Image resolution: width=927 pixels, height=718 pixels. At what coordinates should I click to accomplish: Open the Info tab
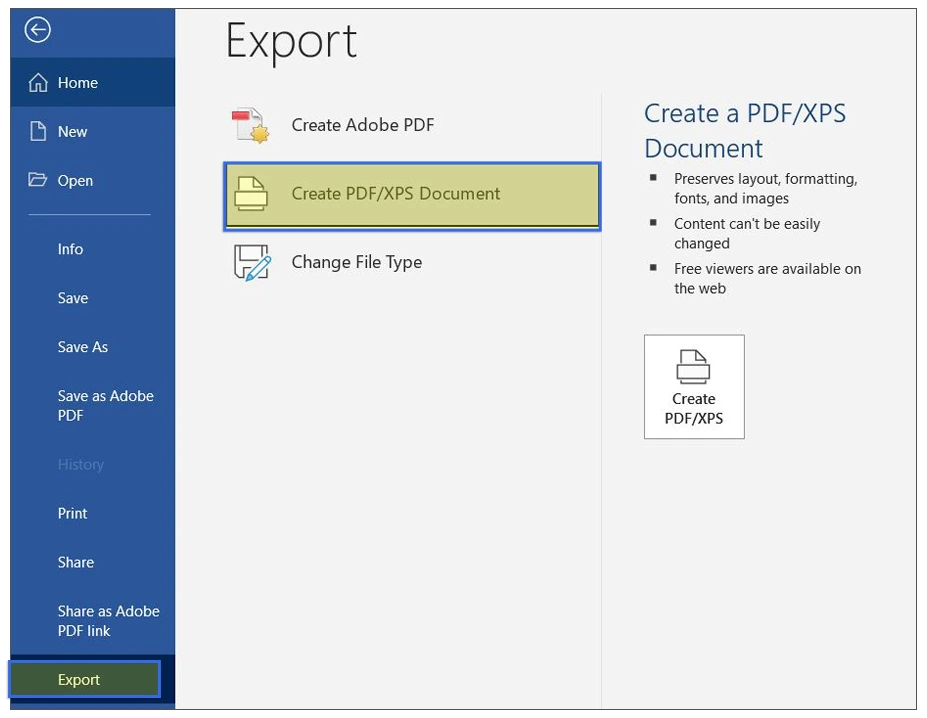70,249
